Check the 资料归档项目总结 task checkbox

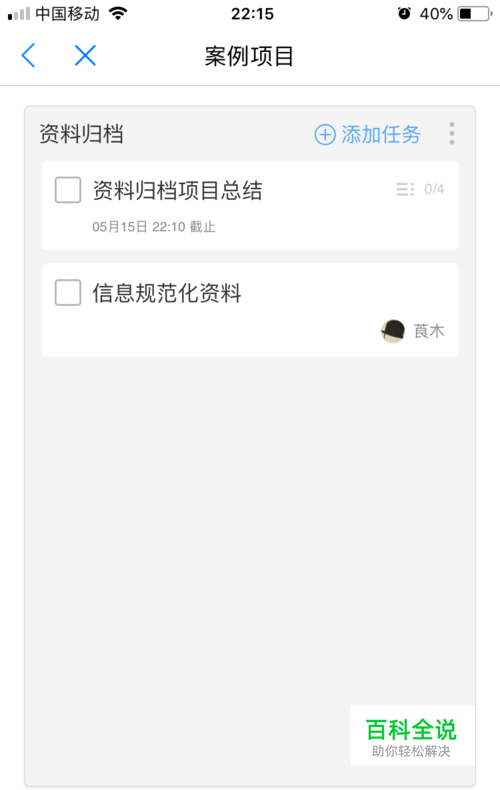coord(68,190)
